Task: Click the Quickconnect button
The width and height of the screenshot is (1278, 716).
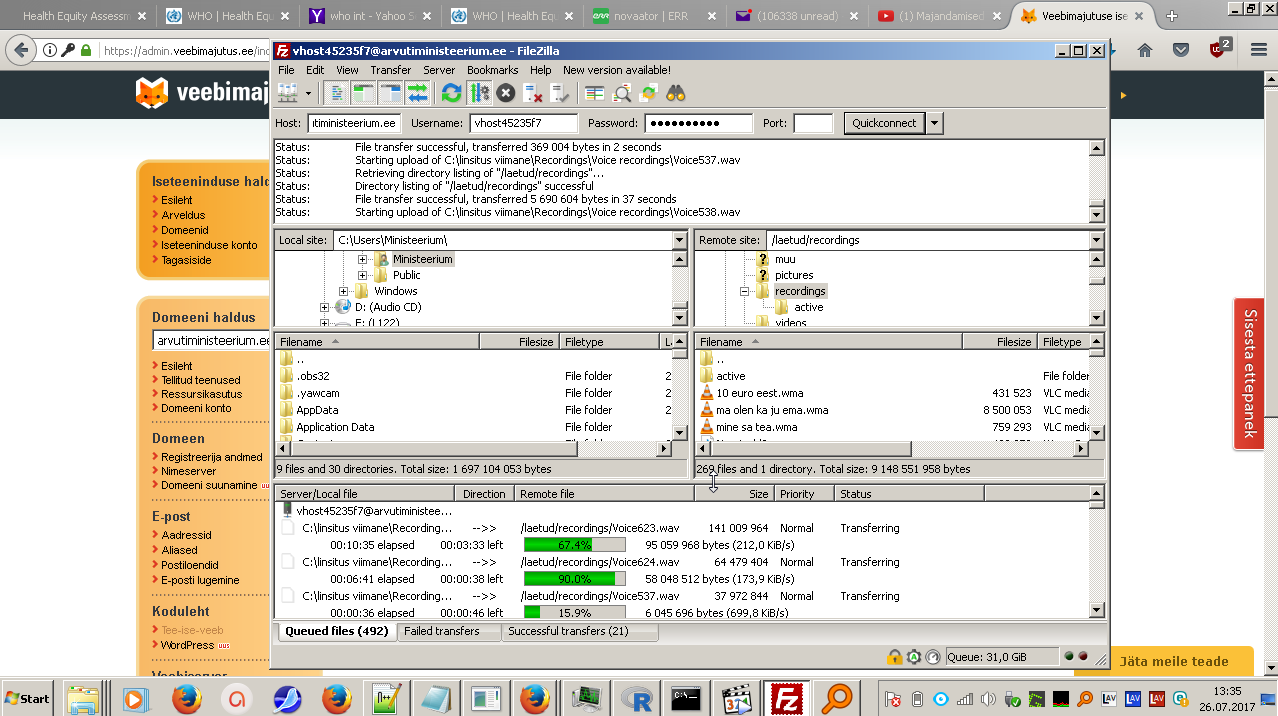Action: pyautogui.click(x=884, y=123)
